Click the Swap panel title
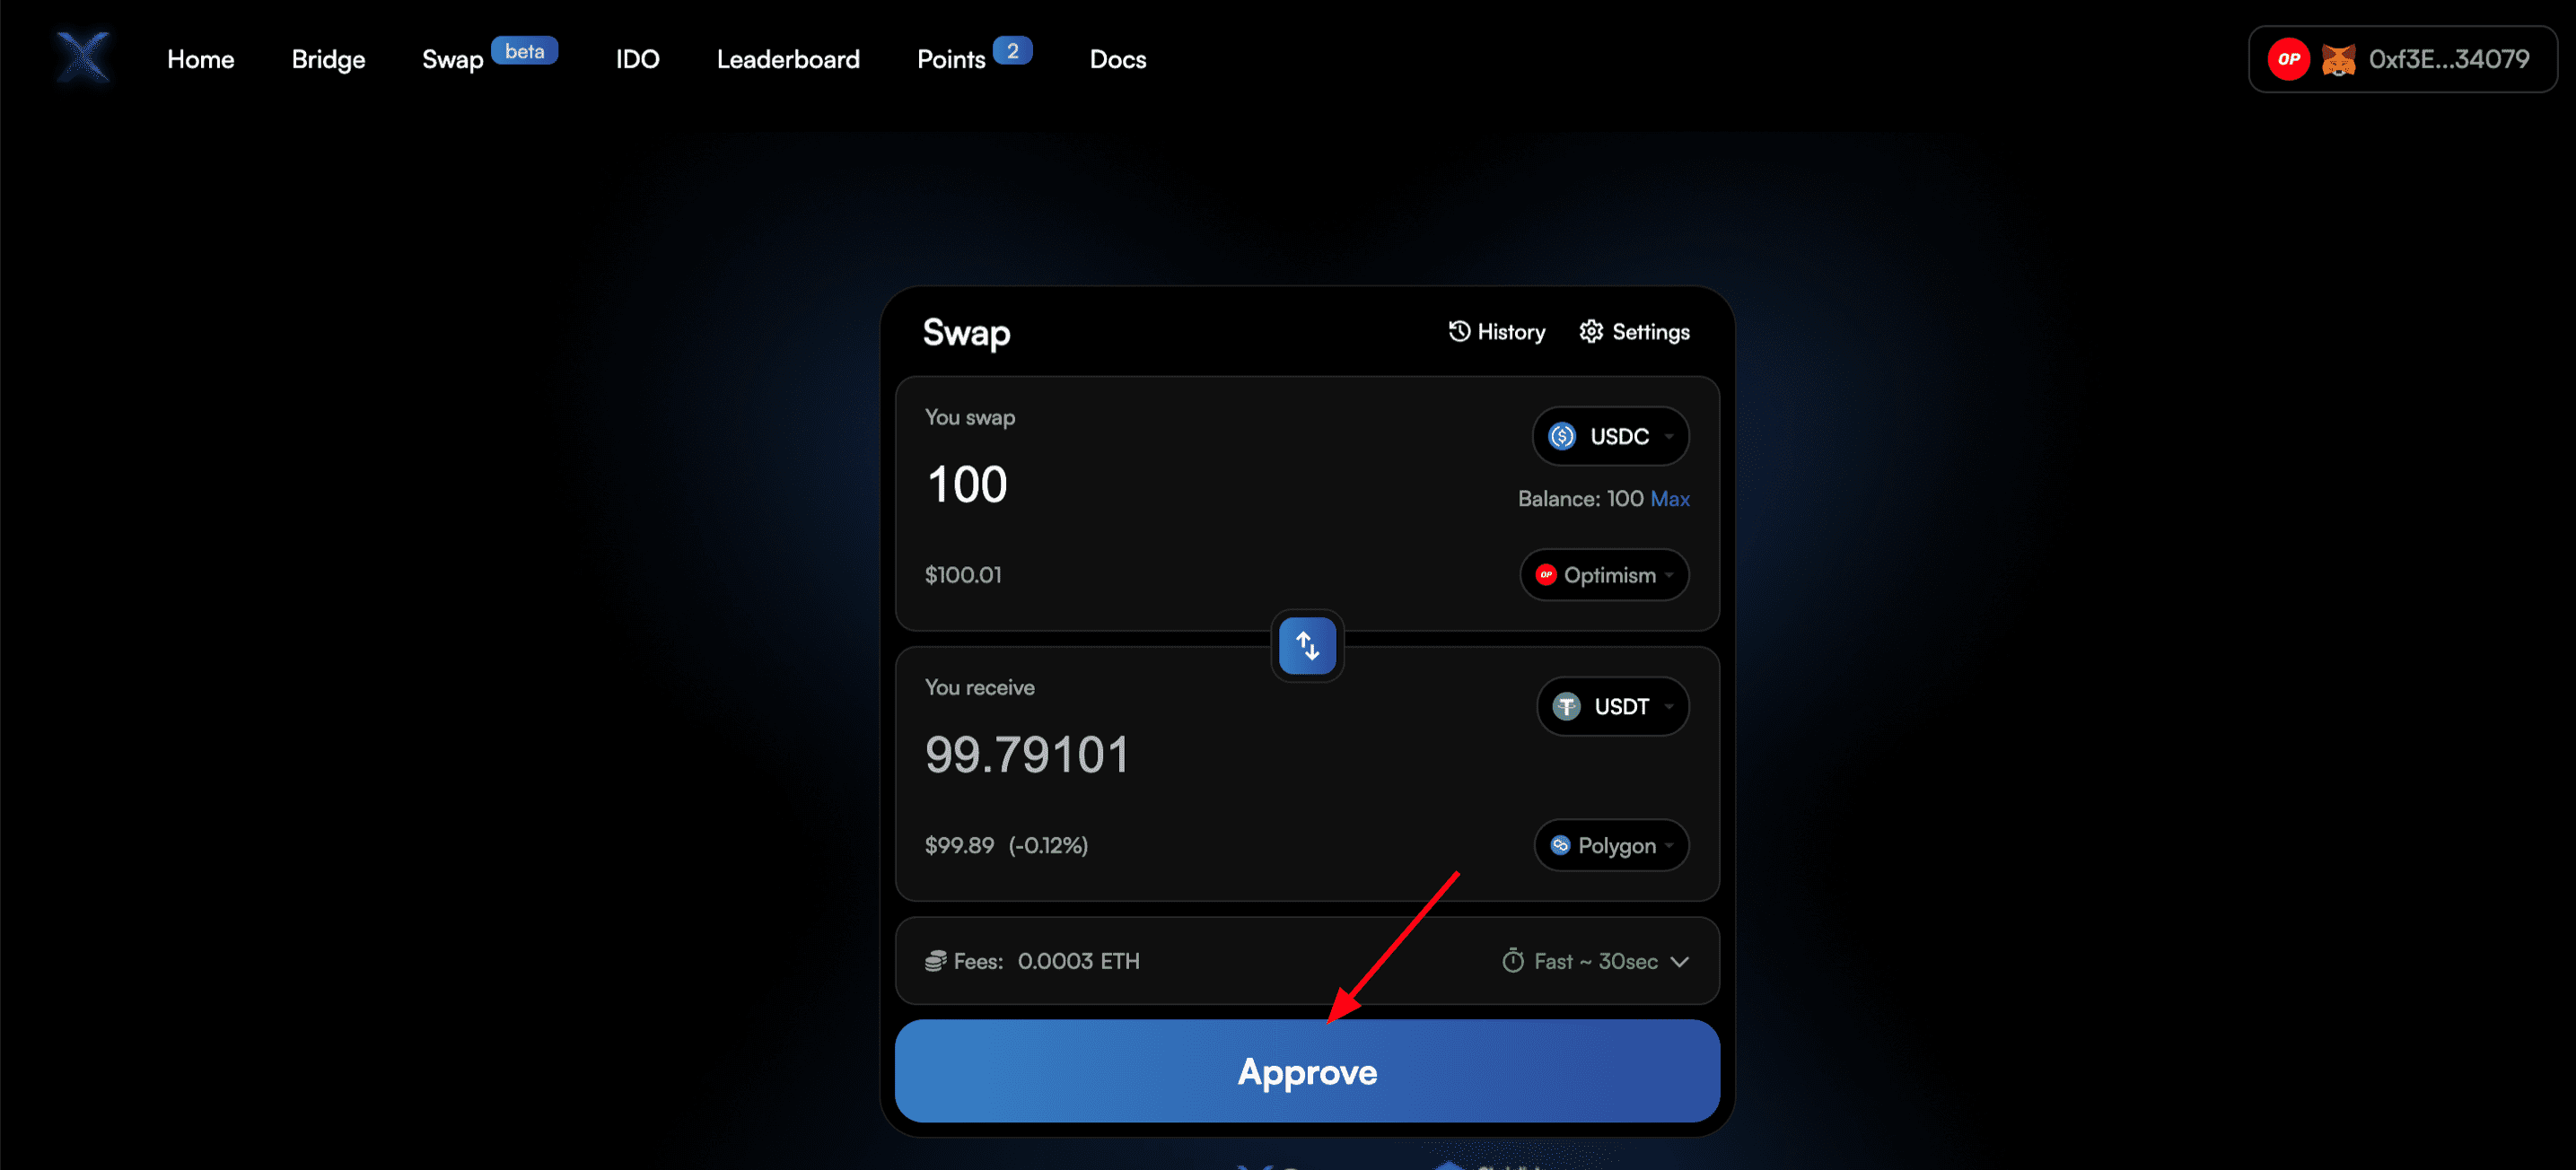The image size is (2576, 1170). [x=966, y=333]
